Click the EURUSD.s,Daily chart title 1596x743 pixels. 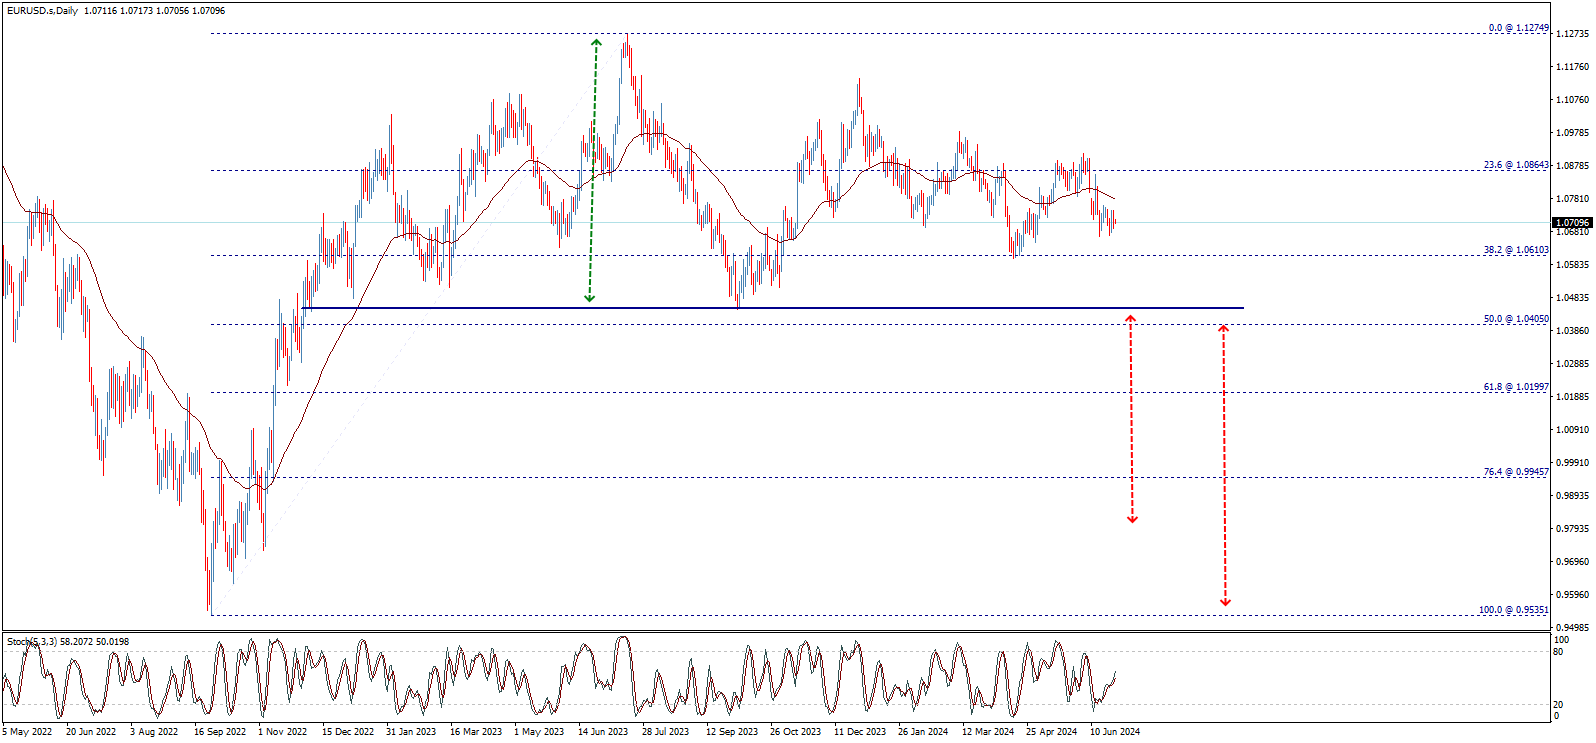point(42,11)
